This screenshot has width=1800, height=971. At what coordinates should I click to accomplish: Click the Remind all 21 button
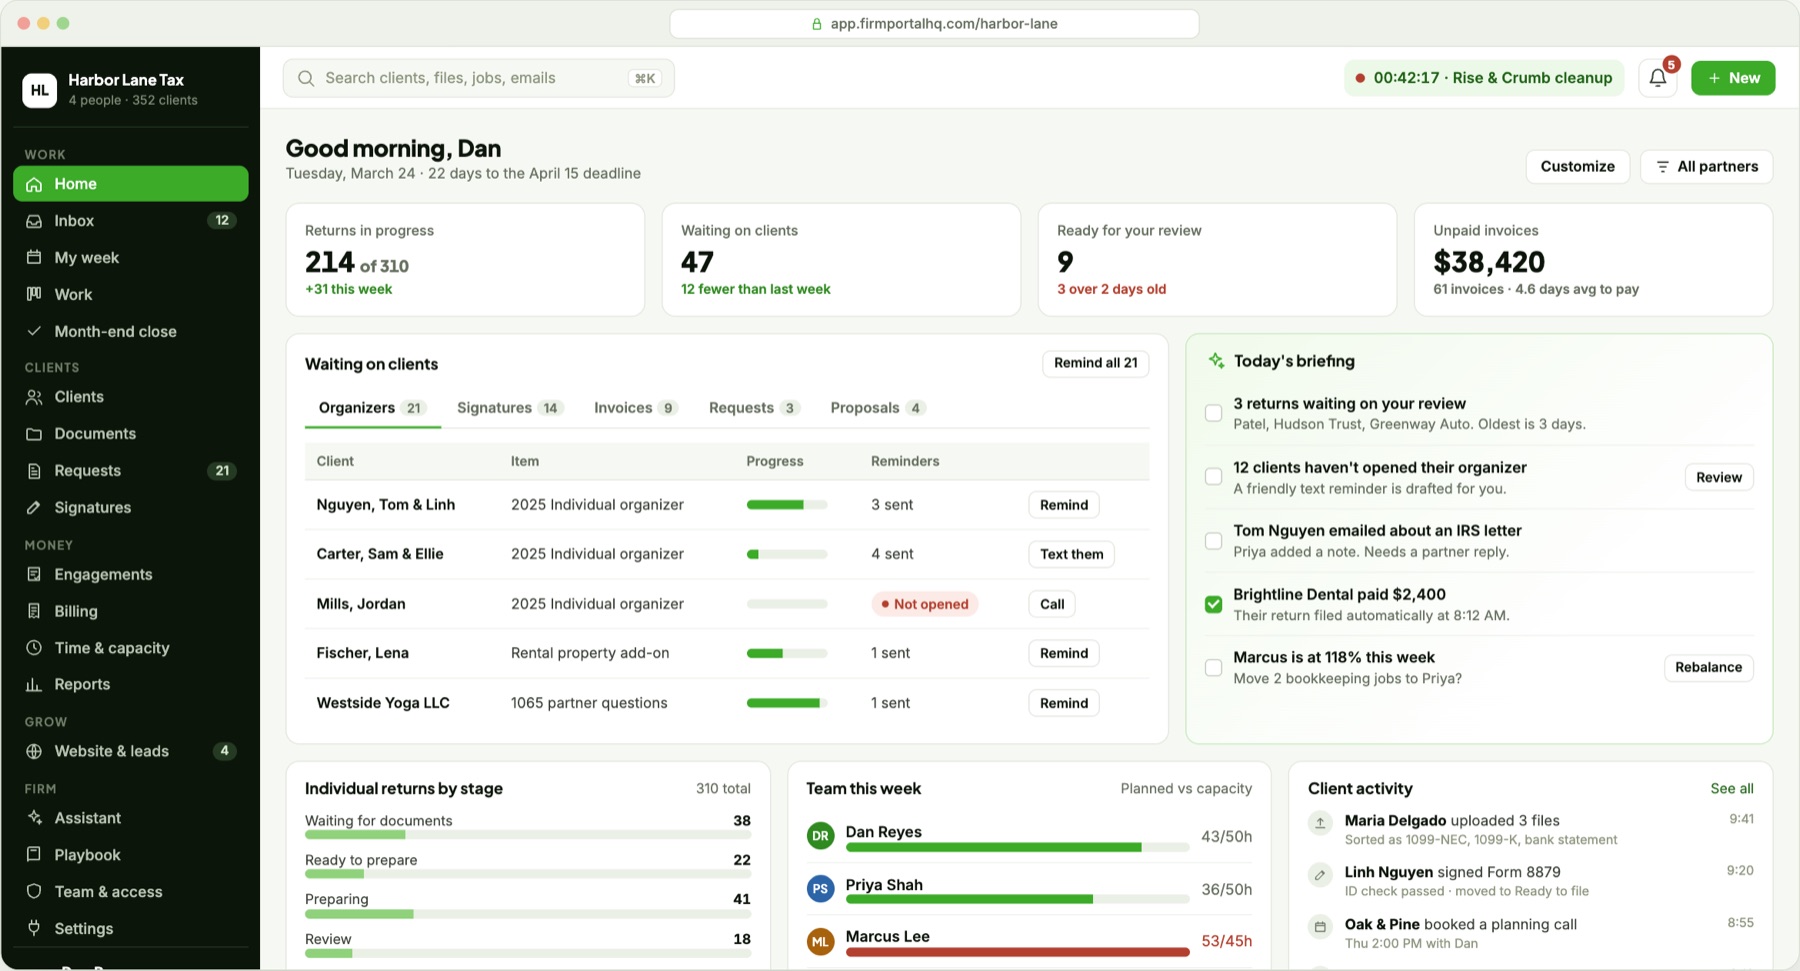click(1095, 363)
